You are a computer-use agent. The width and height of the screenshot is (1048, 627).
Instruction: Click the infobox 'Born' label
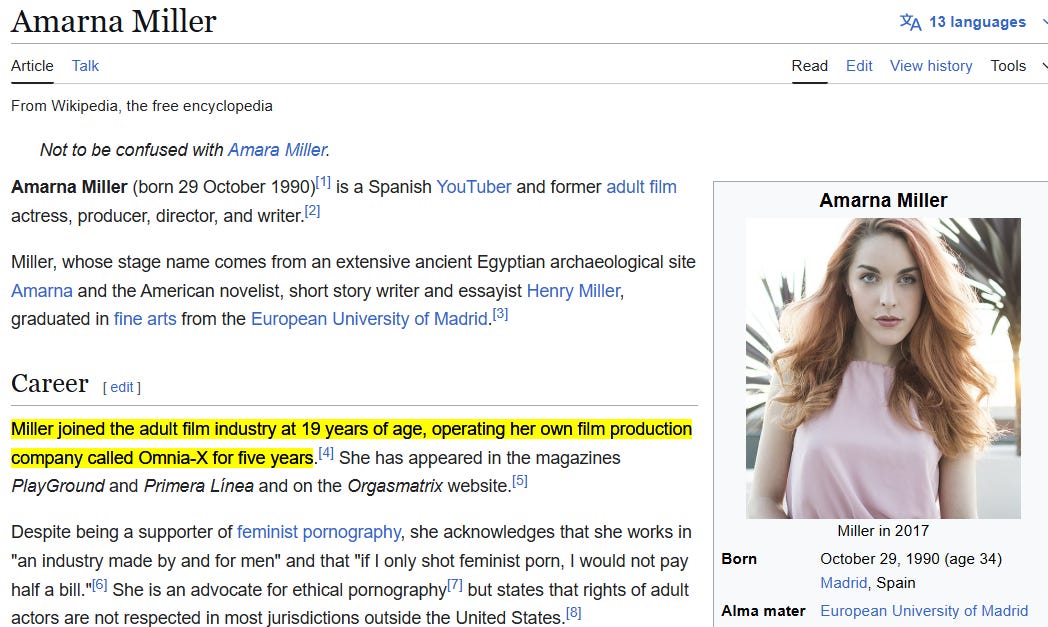739,559
